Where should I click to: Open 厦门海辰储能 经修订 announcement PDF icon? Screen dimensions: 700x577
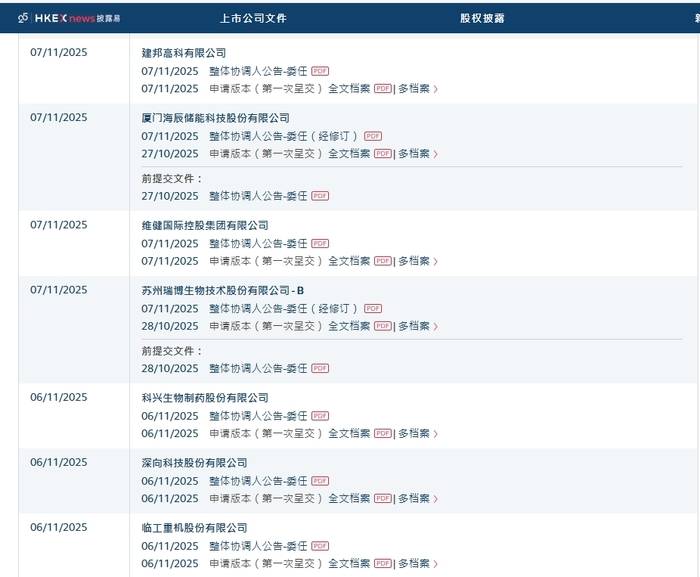373,136
